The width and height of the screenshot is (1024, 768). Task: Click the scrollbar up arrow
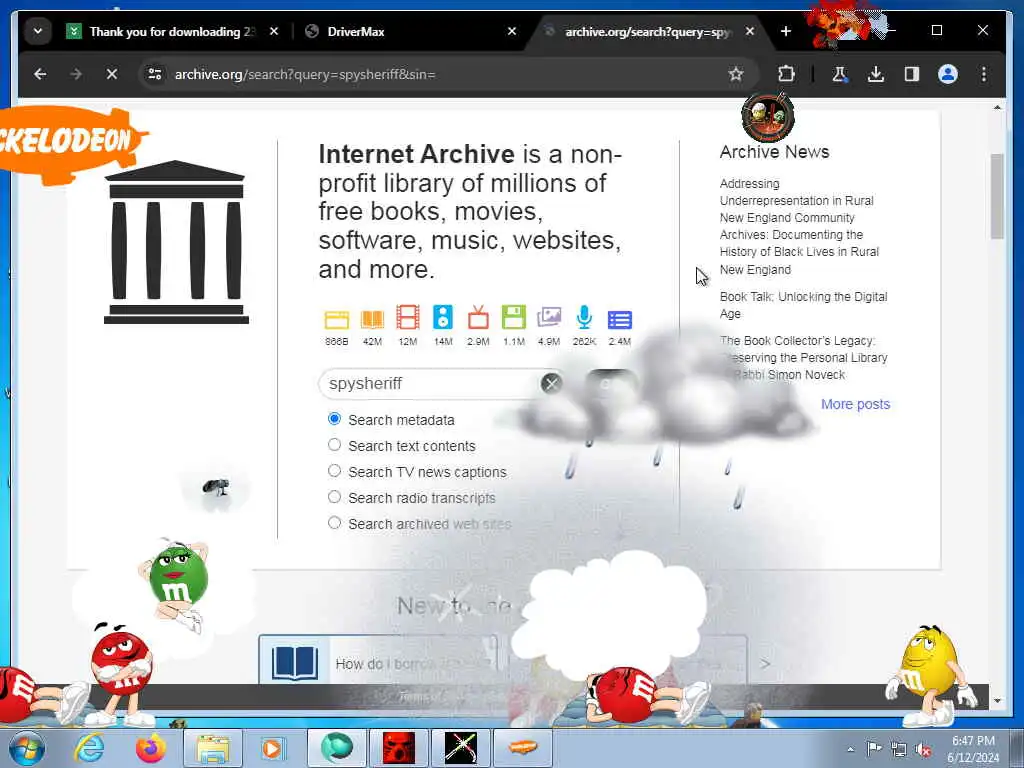[x=997, y=107]
